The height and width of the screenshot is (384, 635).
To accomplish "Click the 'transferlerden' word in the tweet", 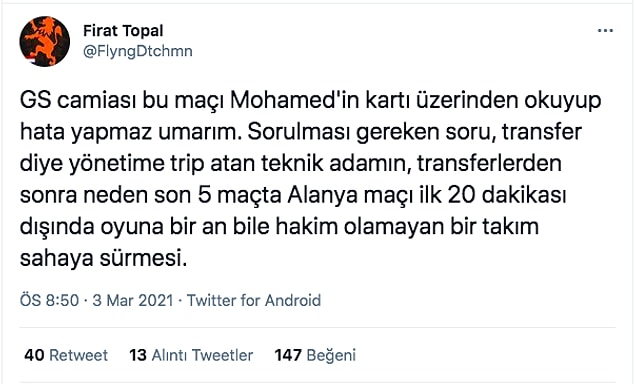I will pos(489,163).
